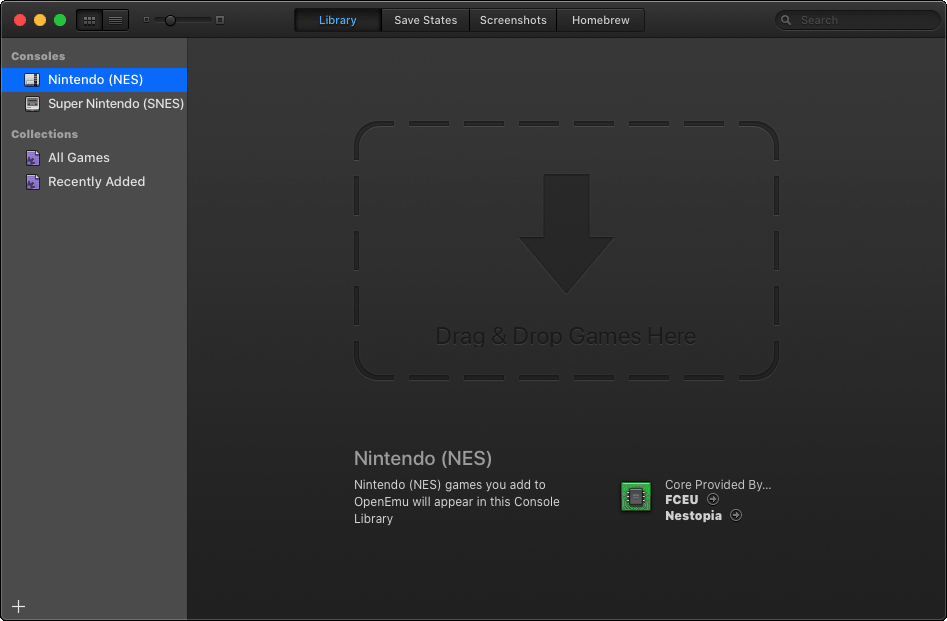Screen dimensions: 947x621
Task: Adjust the grid size slider knob
Action: pos(170,20)
